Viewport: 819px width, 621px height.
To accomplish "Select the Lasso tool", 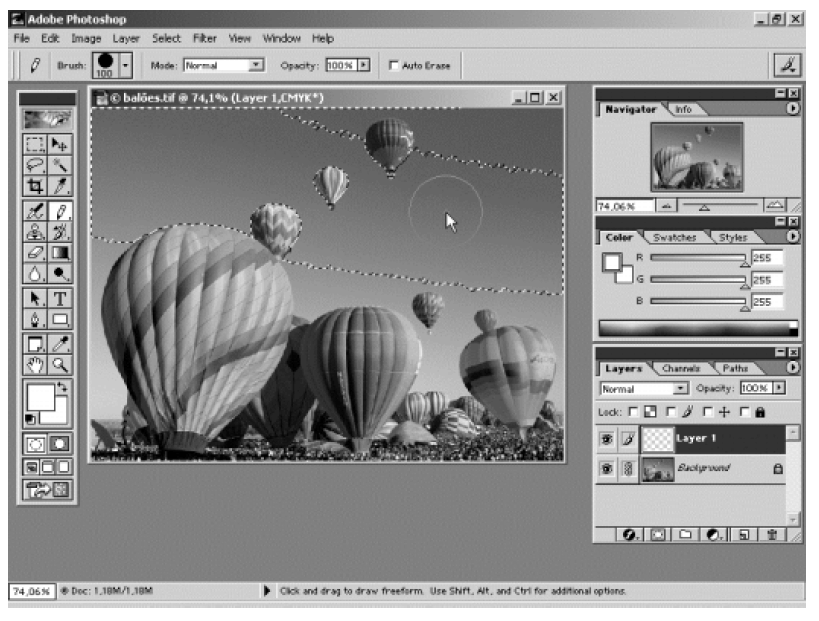I will coord(36,166).
